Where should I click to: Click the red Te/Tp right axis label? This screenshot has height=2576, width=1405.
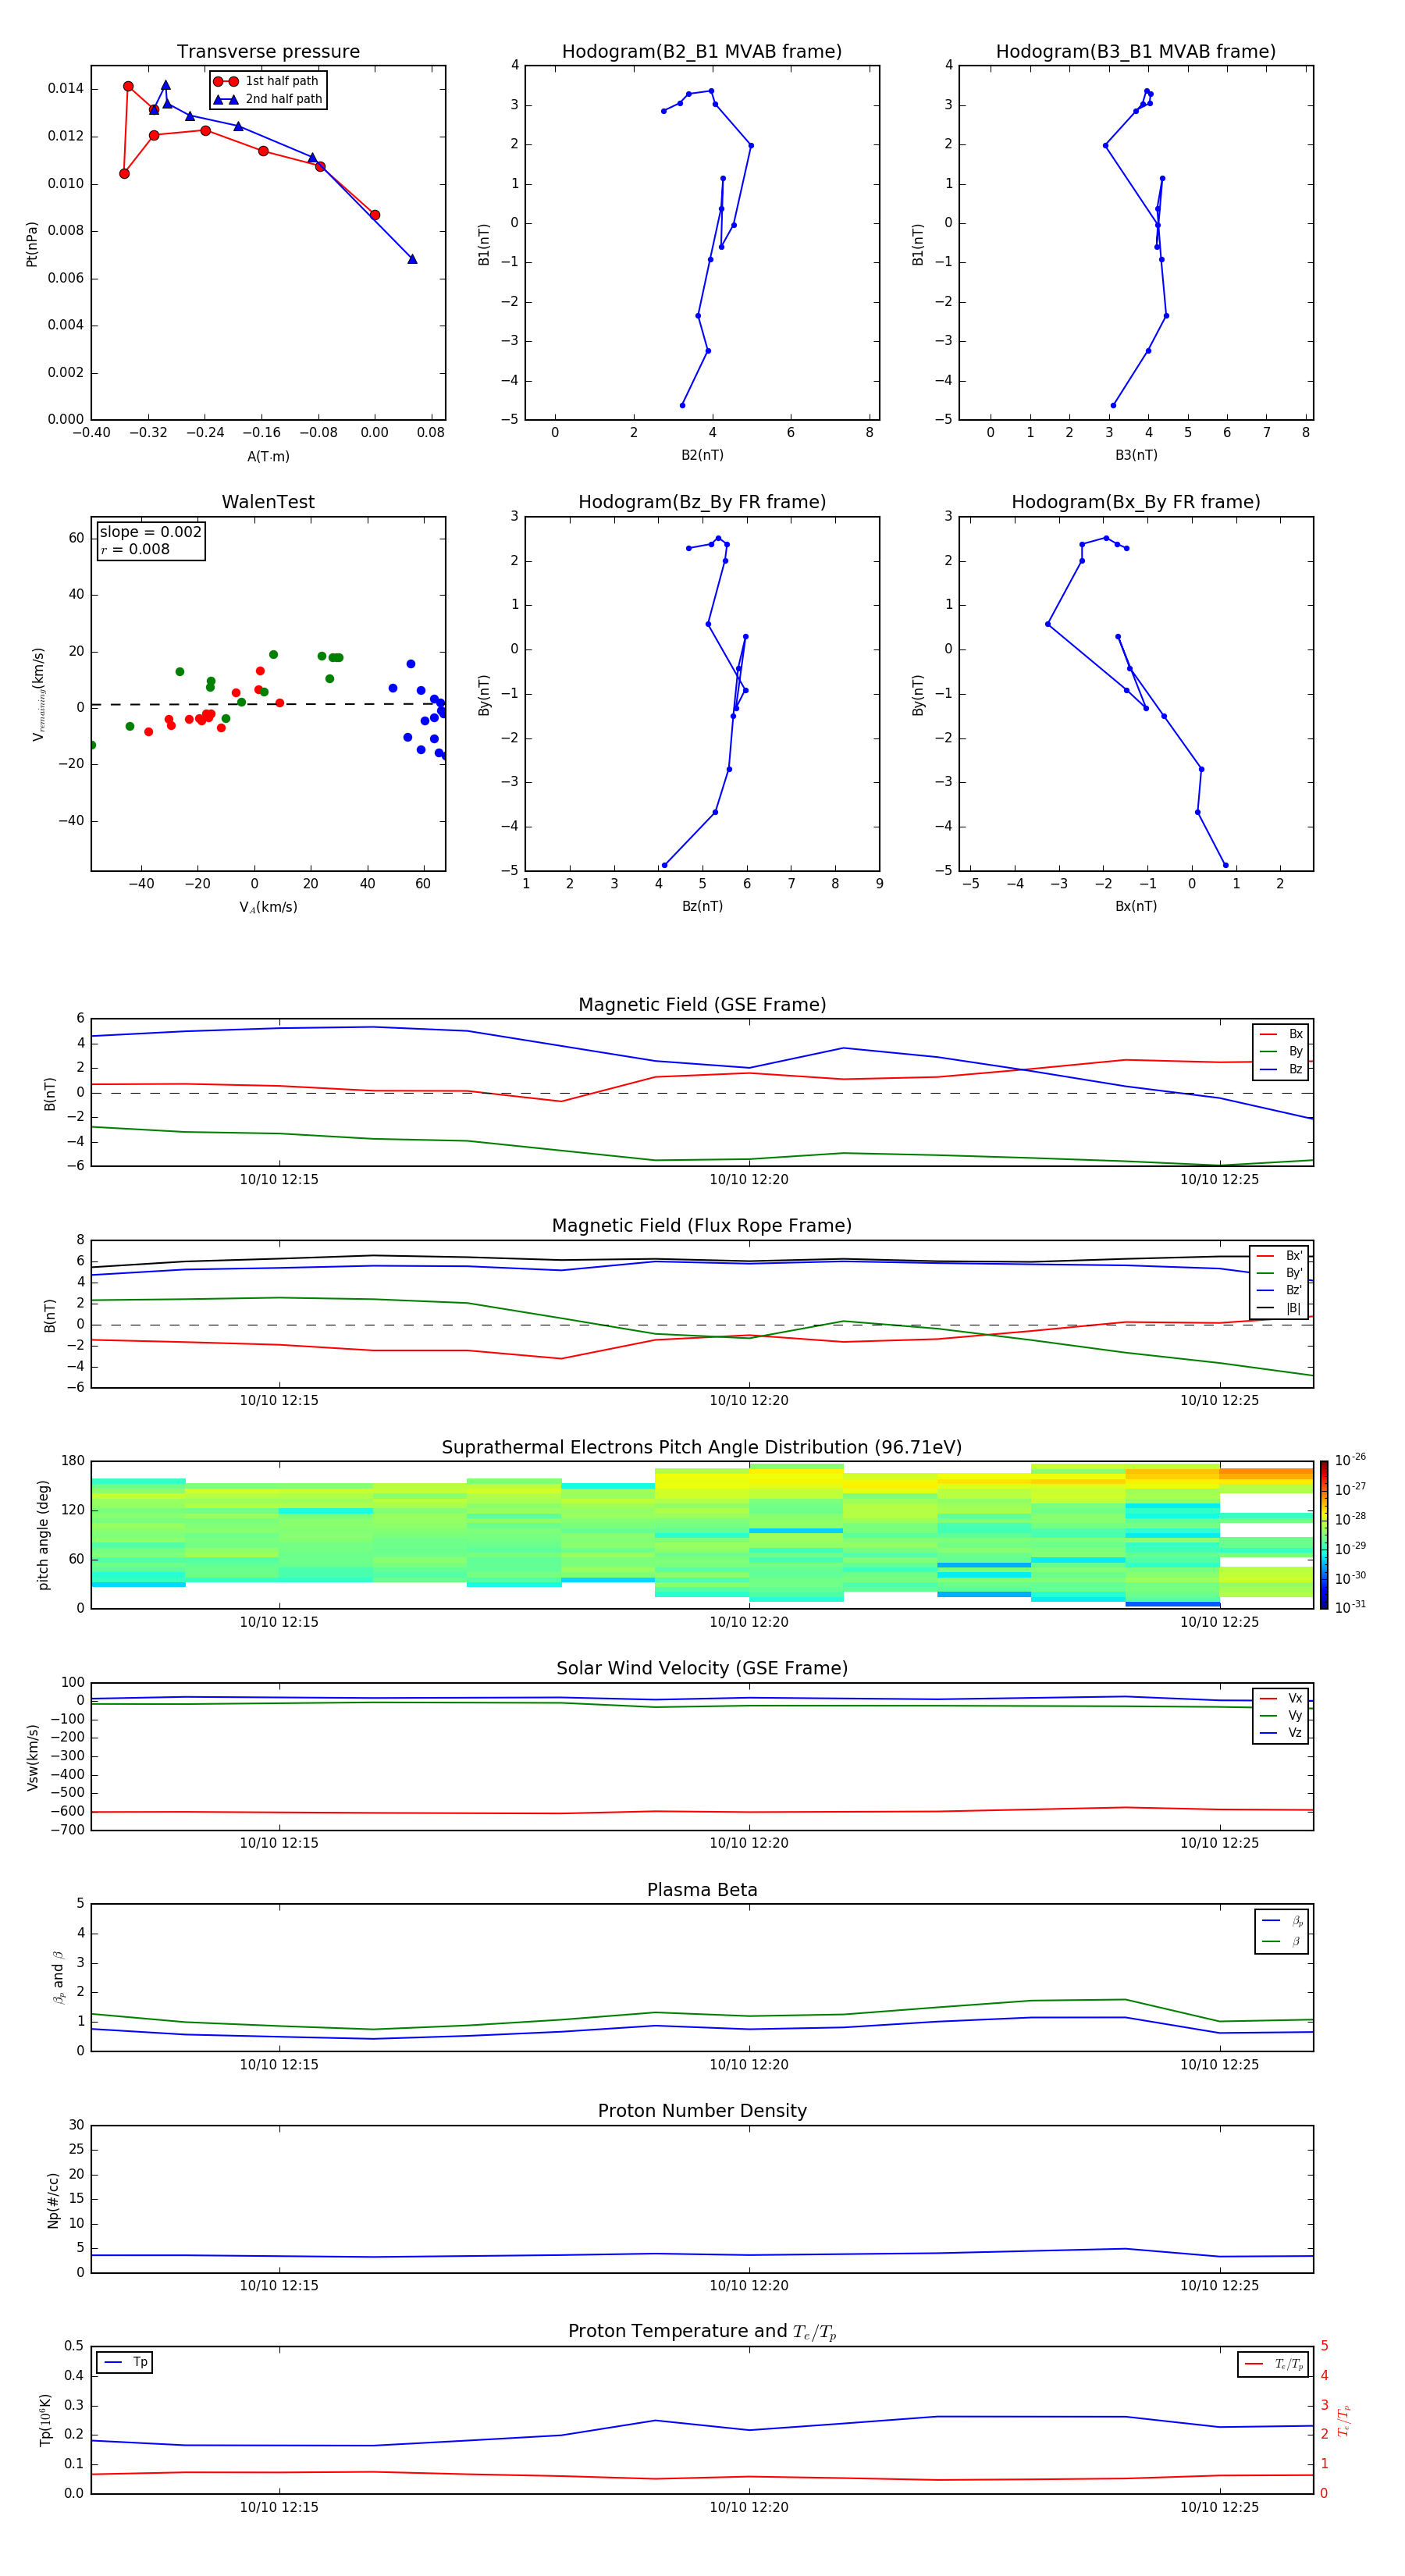click(x=1344, y=2421)
